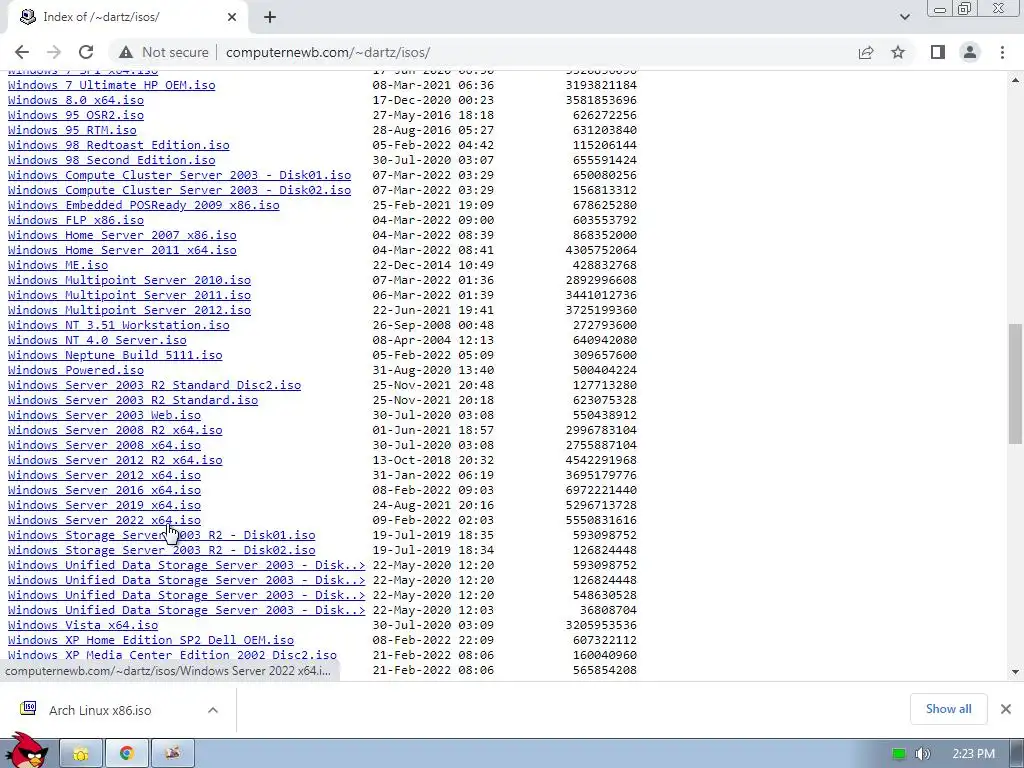Open Windows Storage Server 2003 R2 Disk02.iso

(162, 551)
